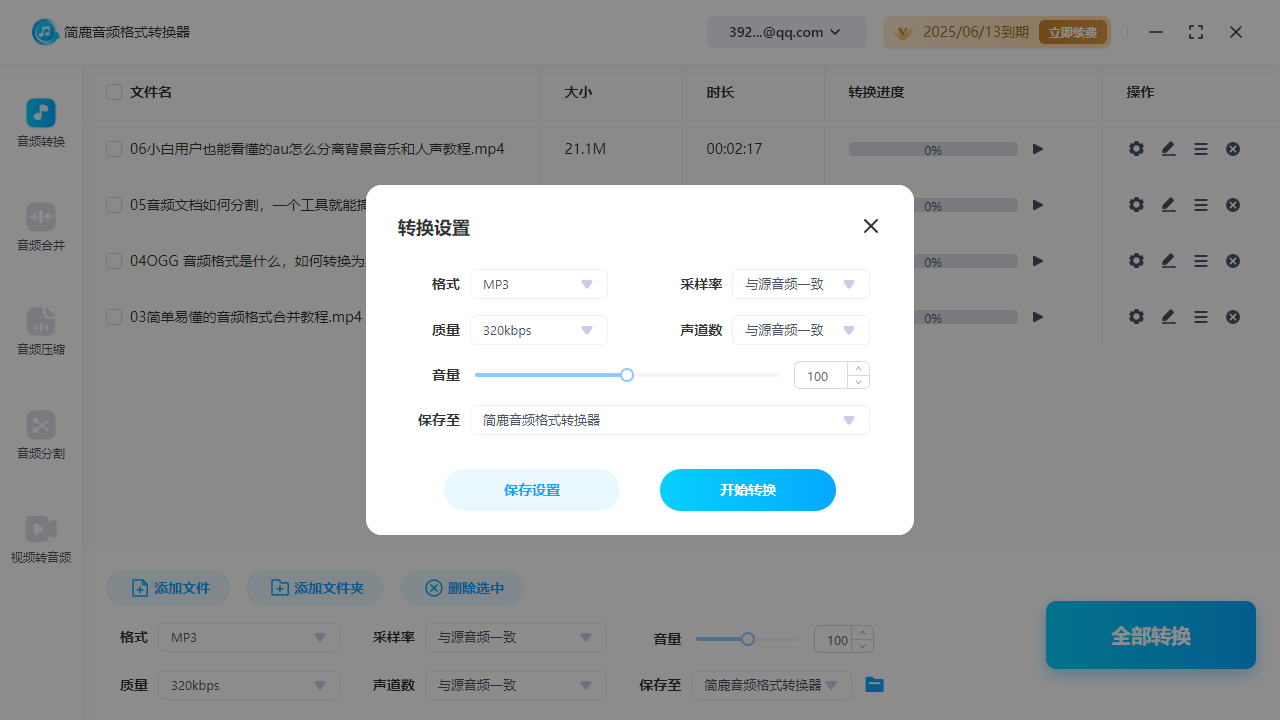The image size is (1280, 720).
Task: Open the 声道数 dropdown in the dialog
Action: (800, 330)
